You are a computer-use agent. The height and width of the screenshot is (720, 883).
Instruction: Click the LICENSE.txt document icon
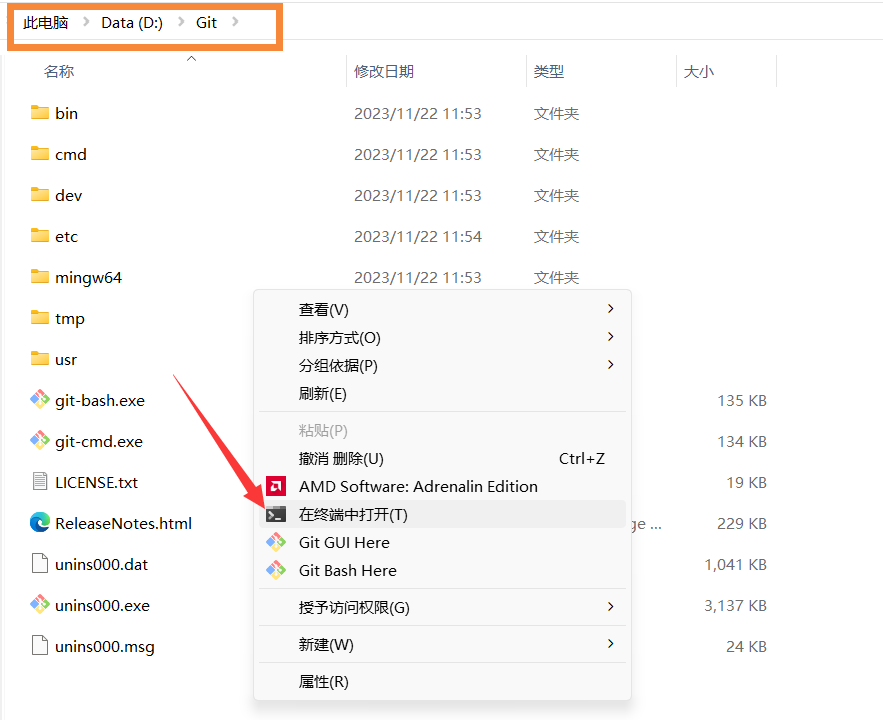coord(39,482)
